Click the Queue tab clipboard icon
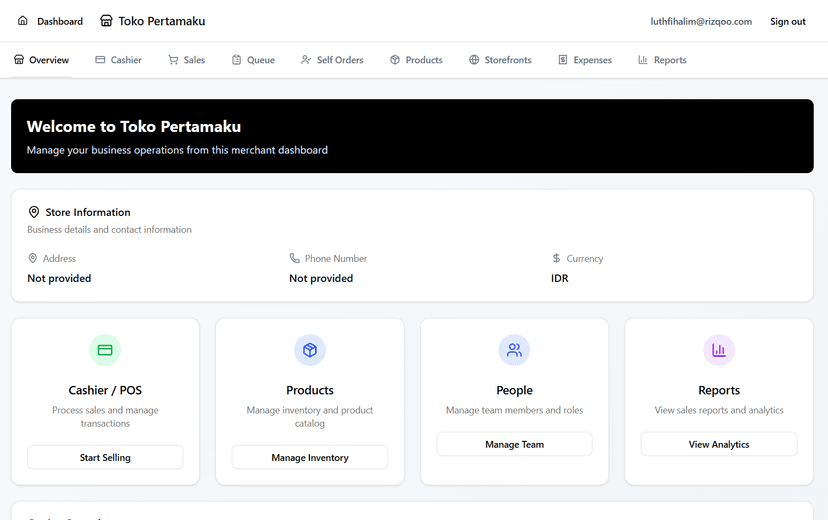 pos(237,60)
